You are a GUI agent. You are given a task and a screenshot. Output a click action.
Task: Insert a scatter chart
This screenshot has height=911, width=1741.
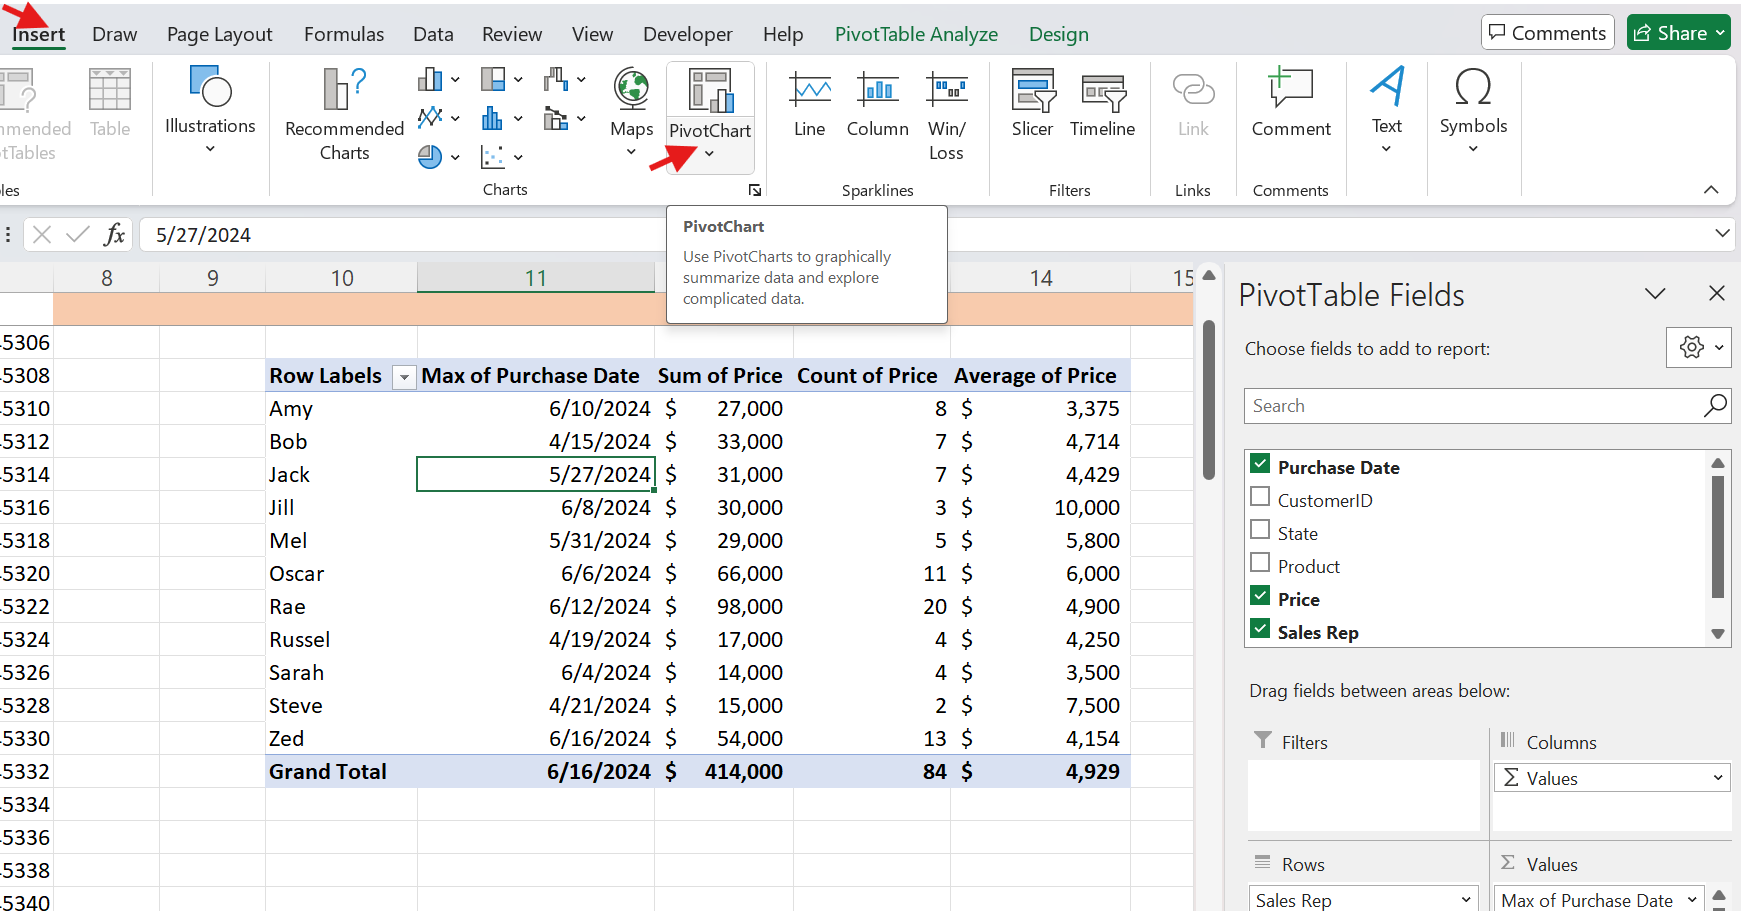(494, 156)
